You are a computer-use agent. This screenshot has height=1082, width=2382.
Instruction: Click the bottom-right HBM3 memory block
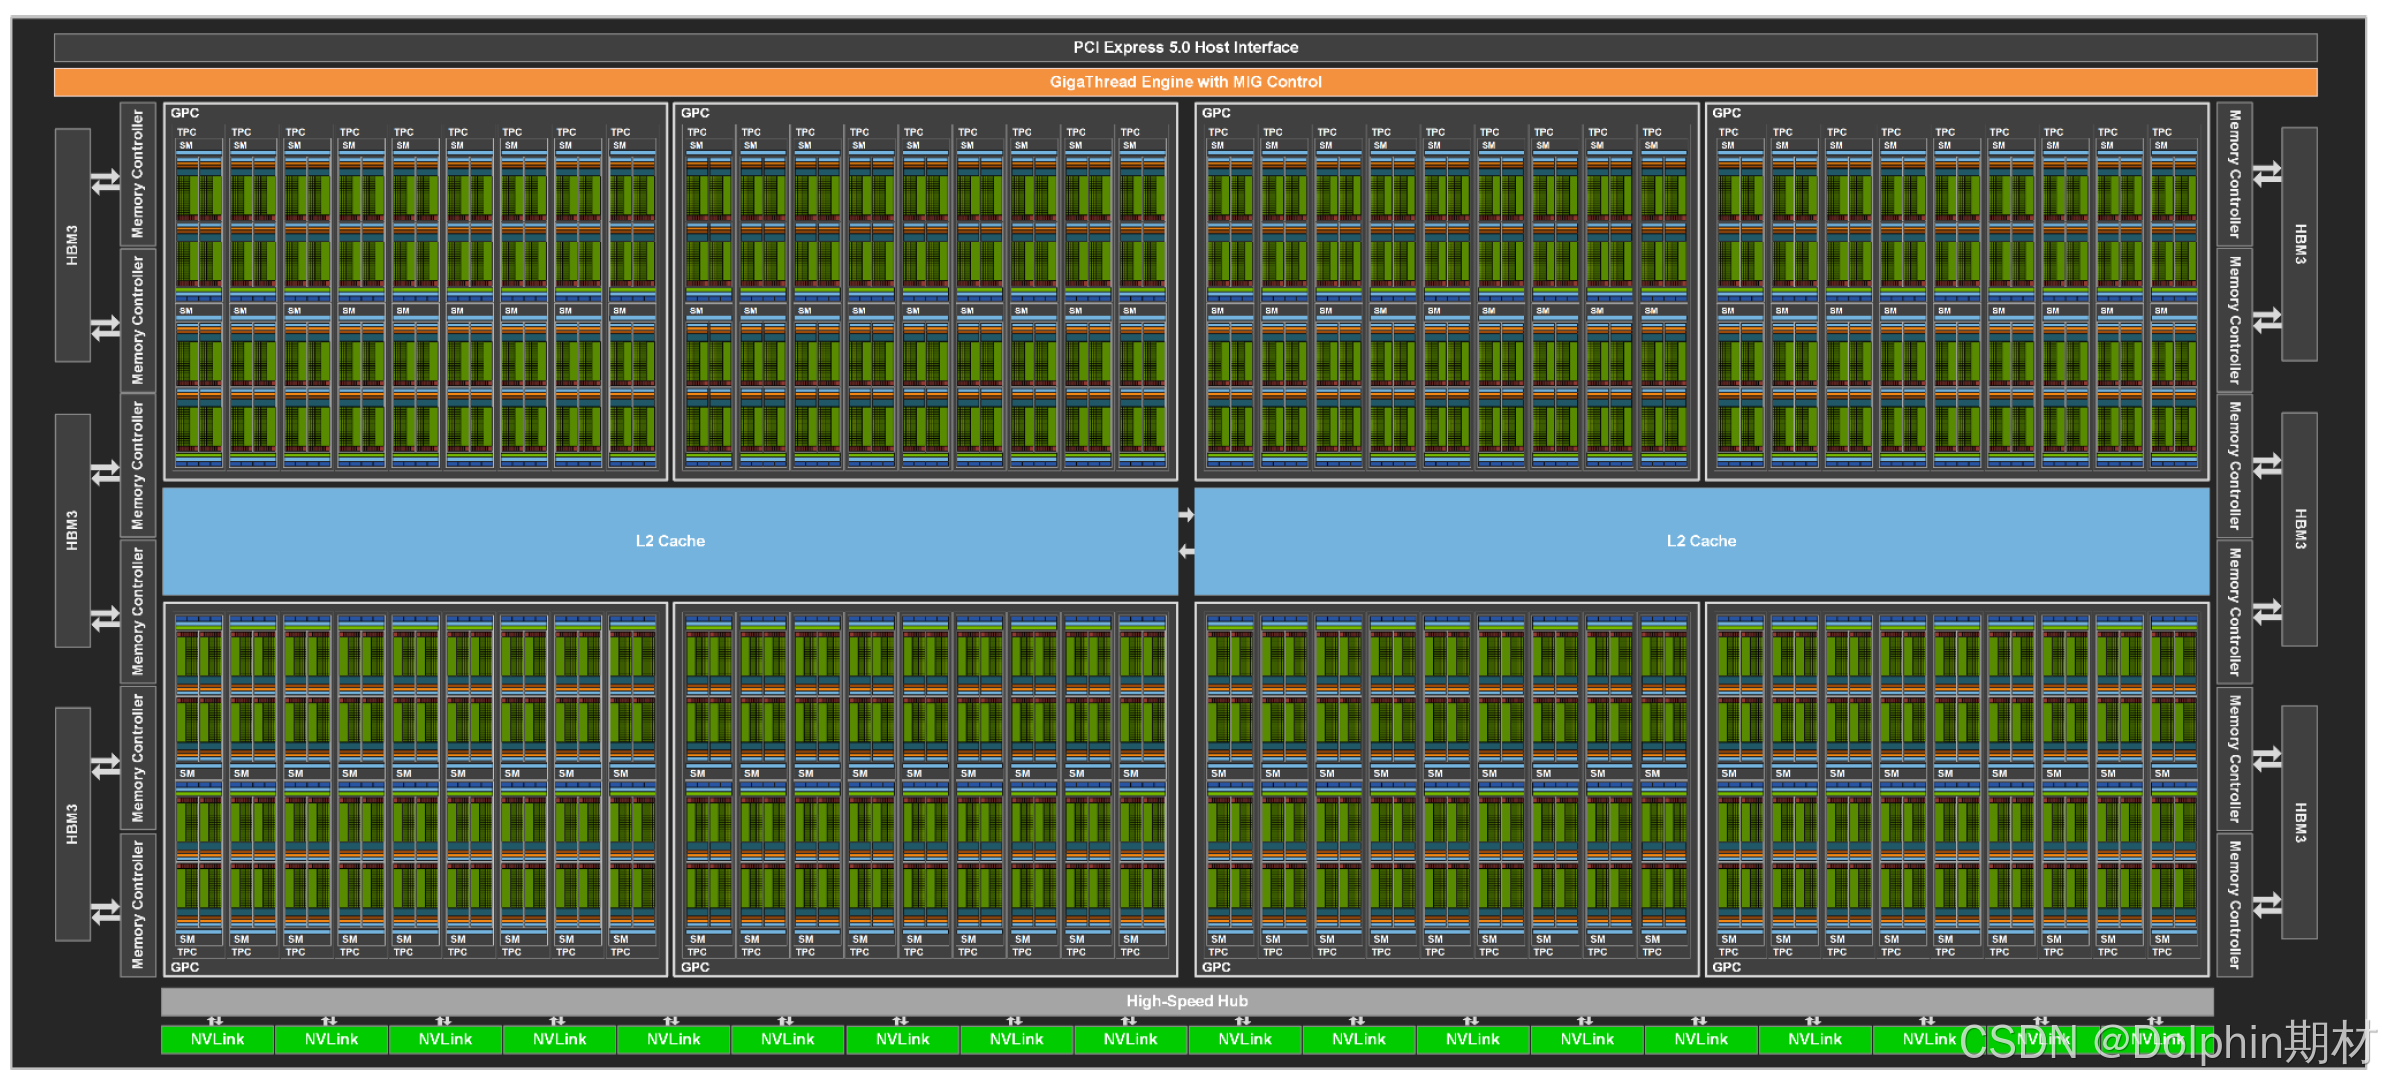2299,822
